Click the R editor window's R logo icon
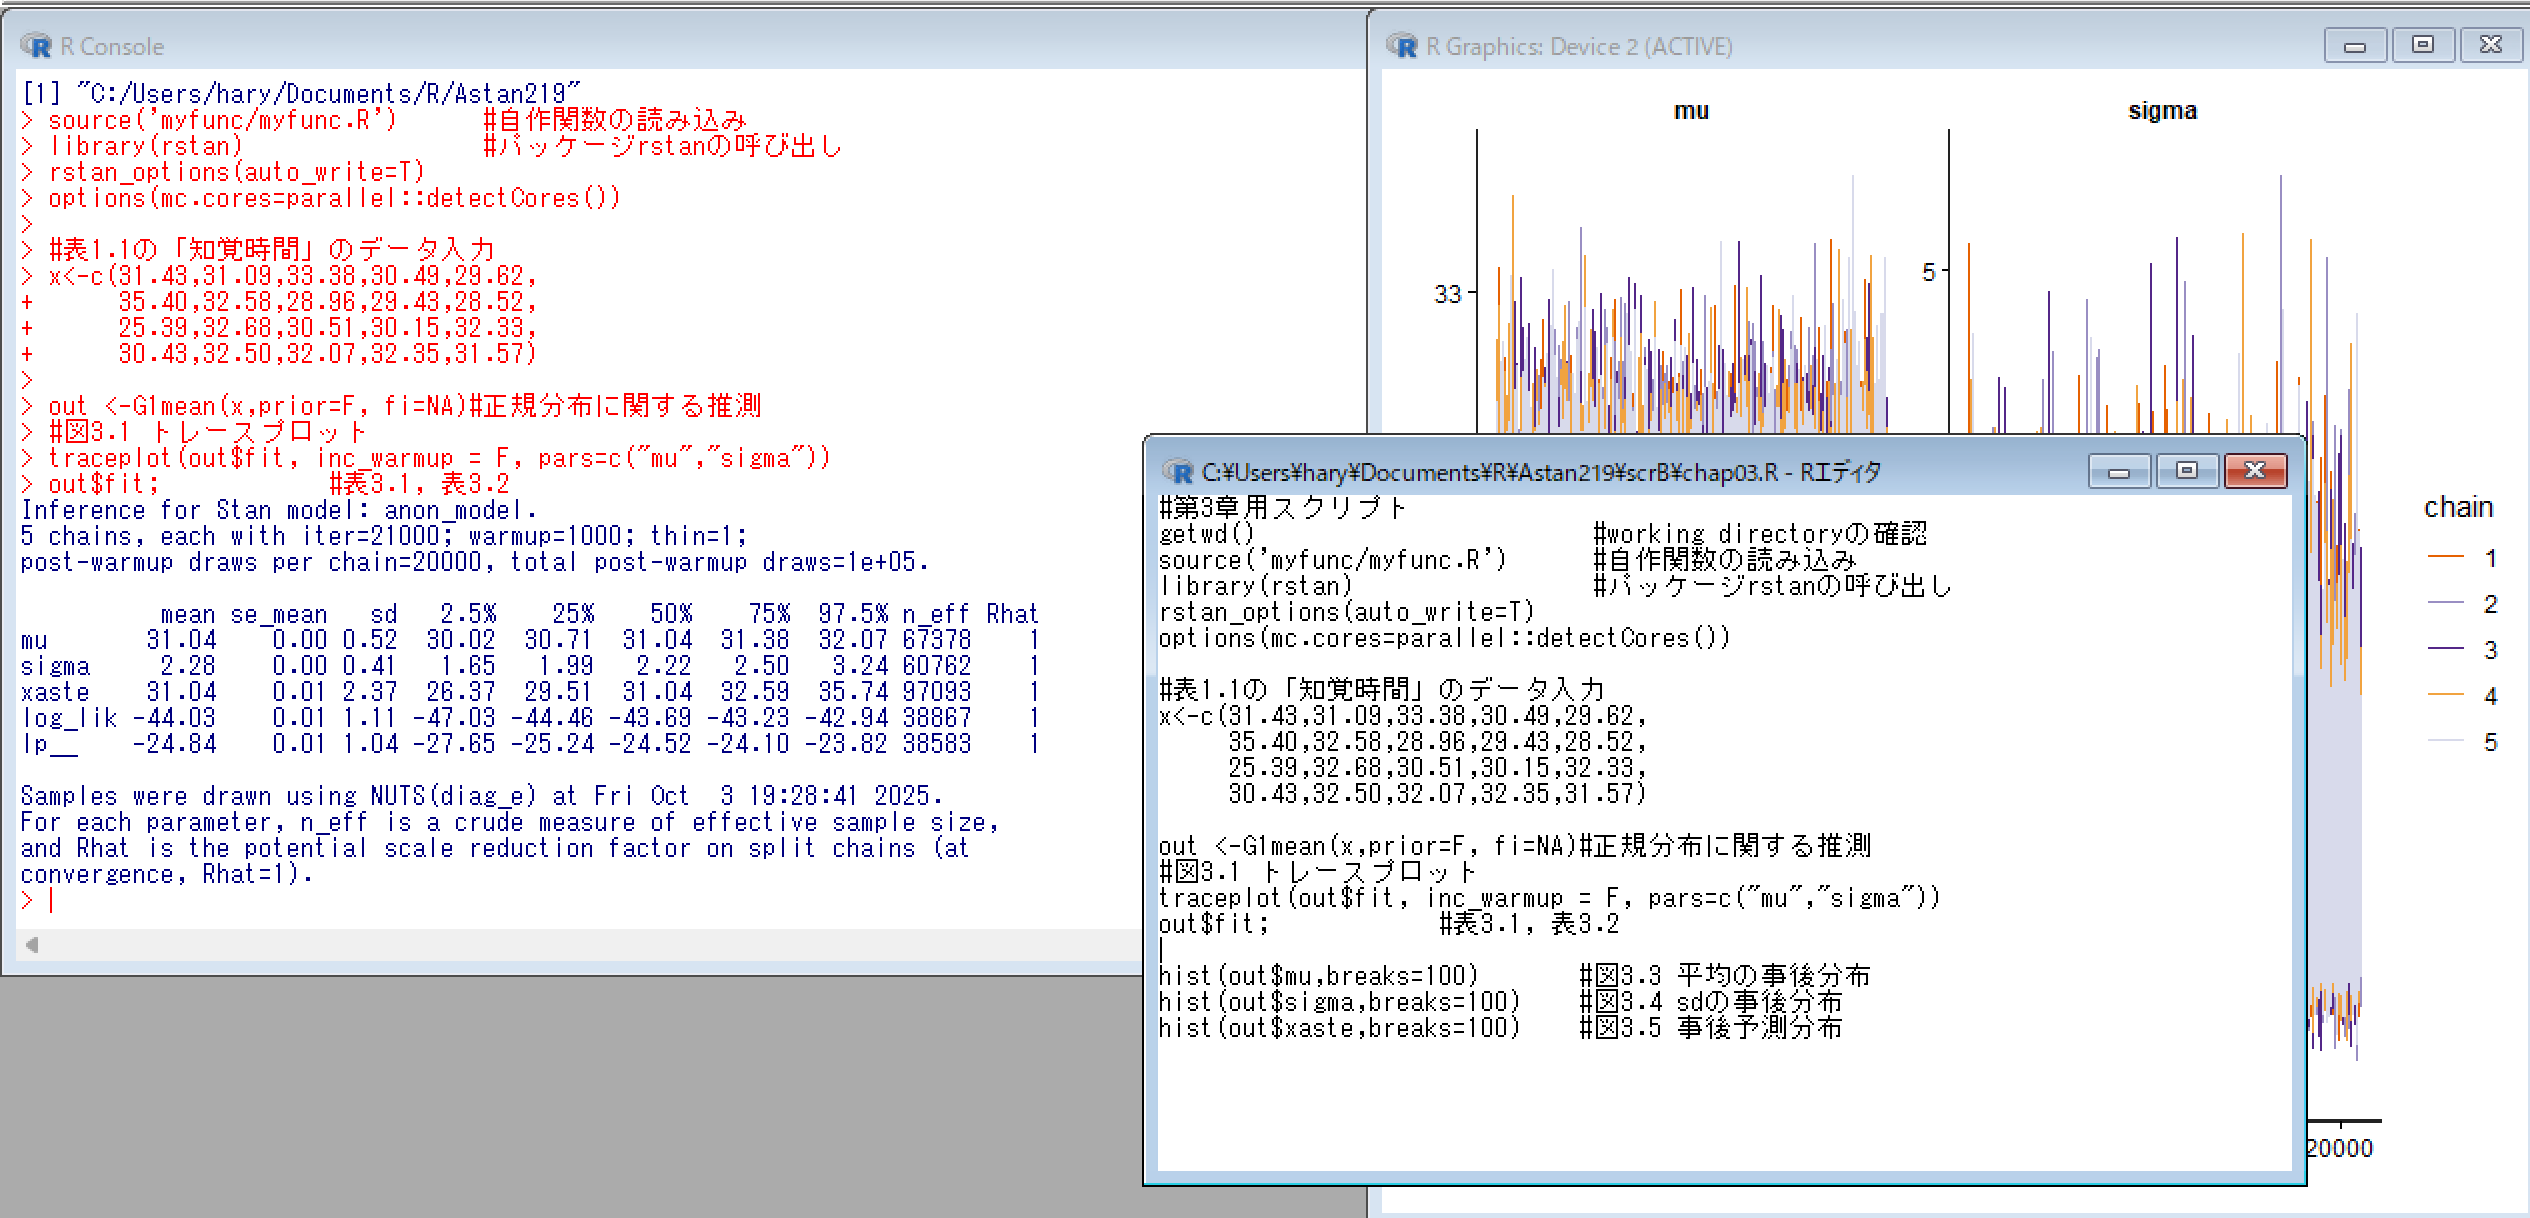 pos(1178,472)
